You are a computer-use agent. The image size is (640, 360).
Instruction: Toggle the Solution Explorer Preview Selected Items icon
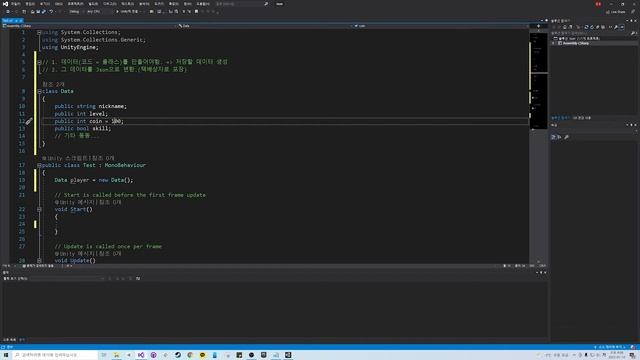click(622, 27)
